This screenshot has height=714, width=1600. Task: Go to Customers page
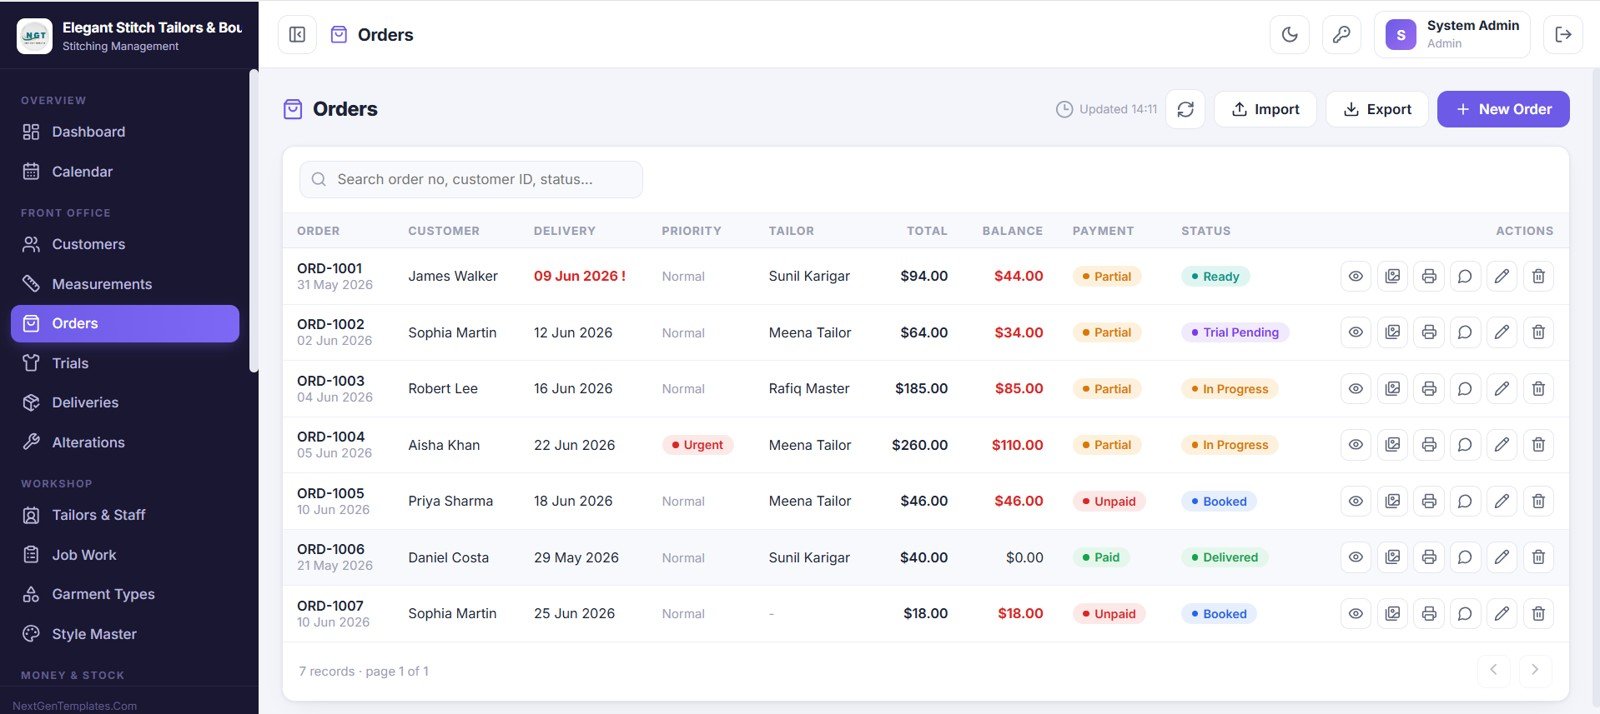point(125,244)
